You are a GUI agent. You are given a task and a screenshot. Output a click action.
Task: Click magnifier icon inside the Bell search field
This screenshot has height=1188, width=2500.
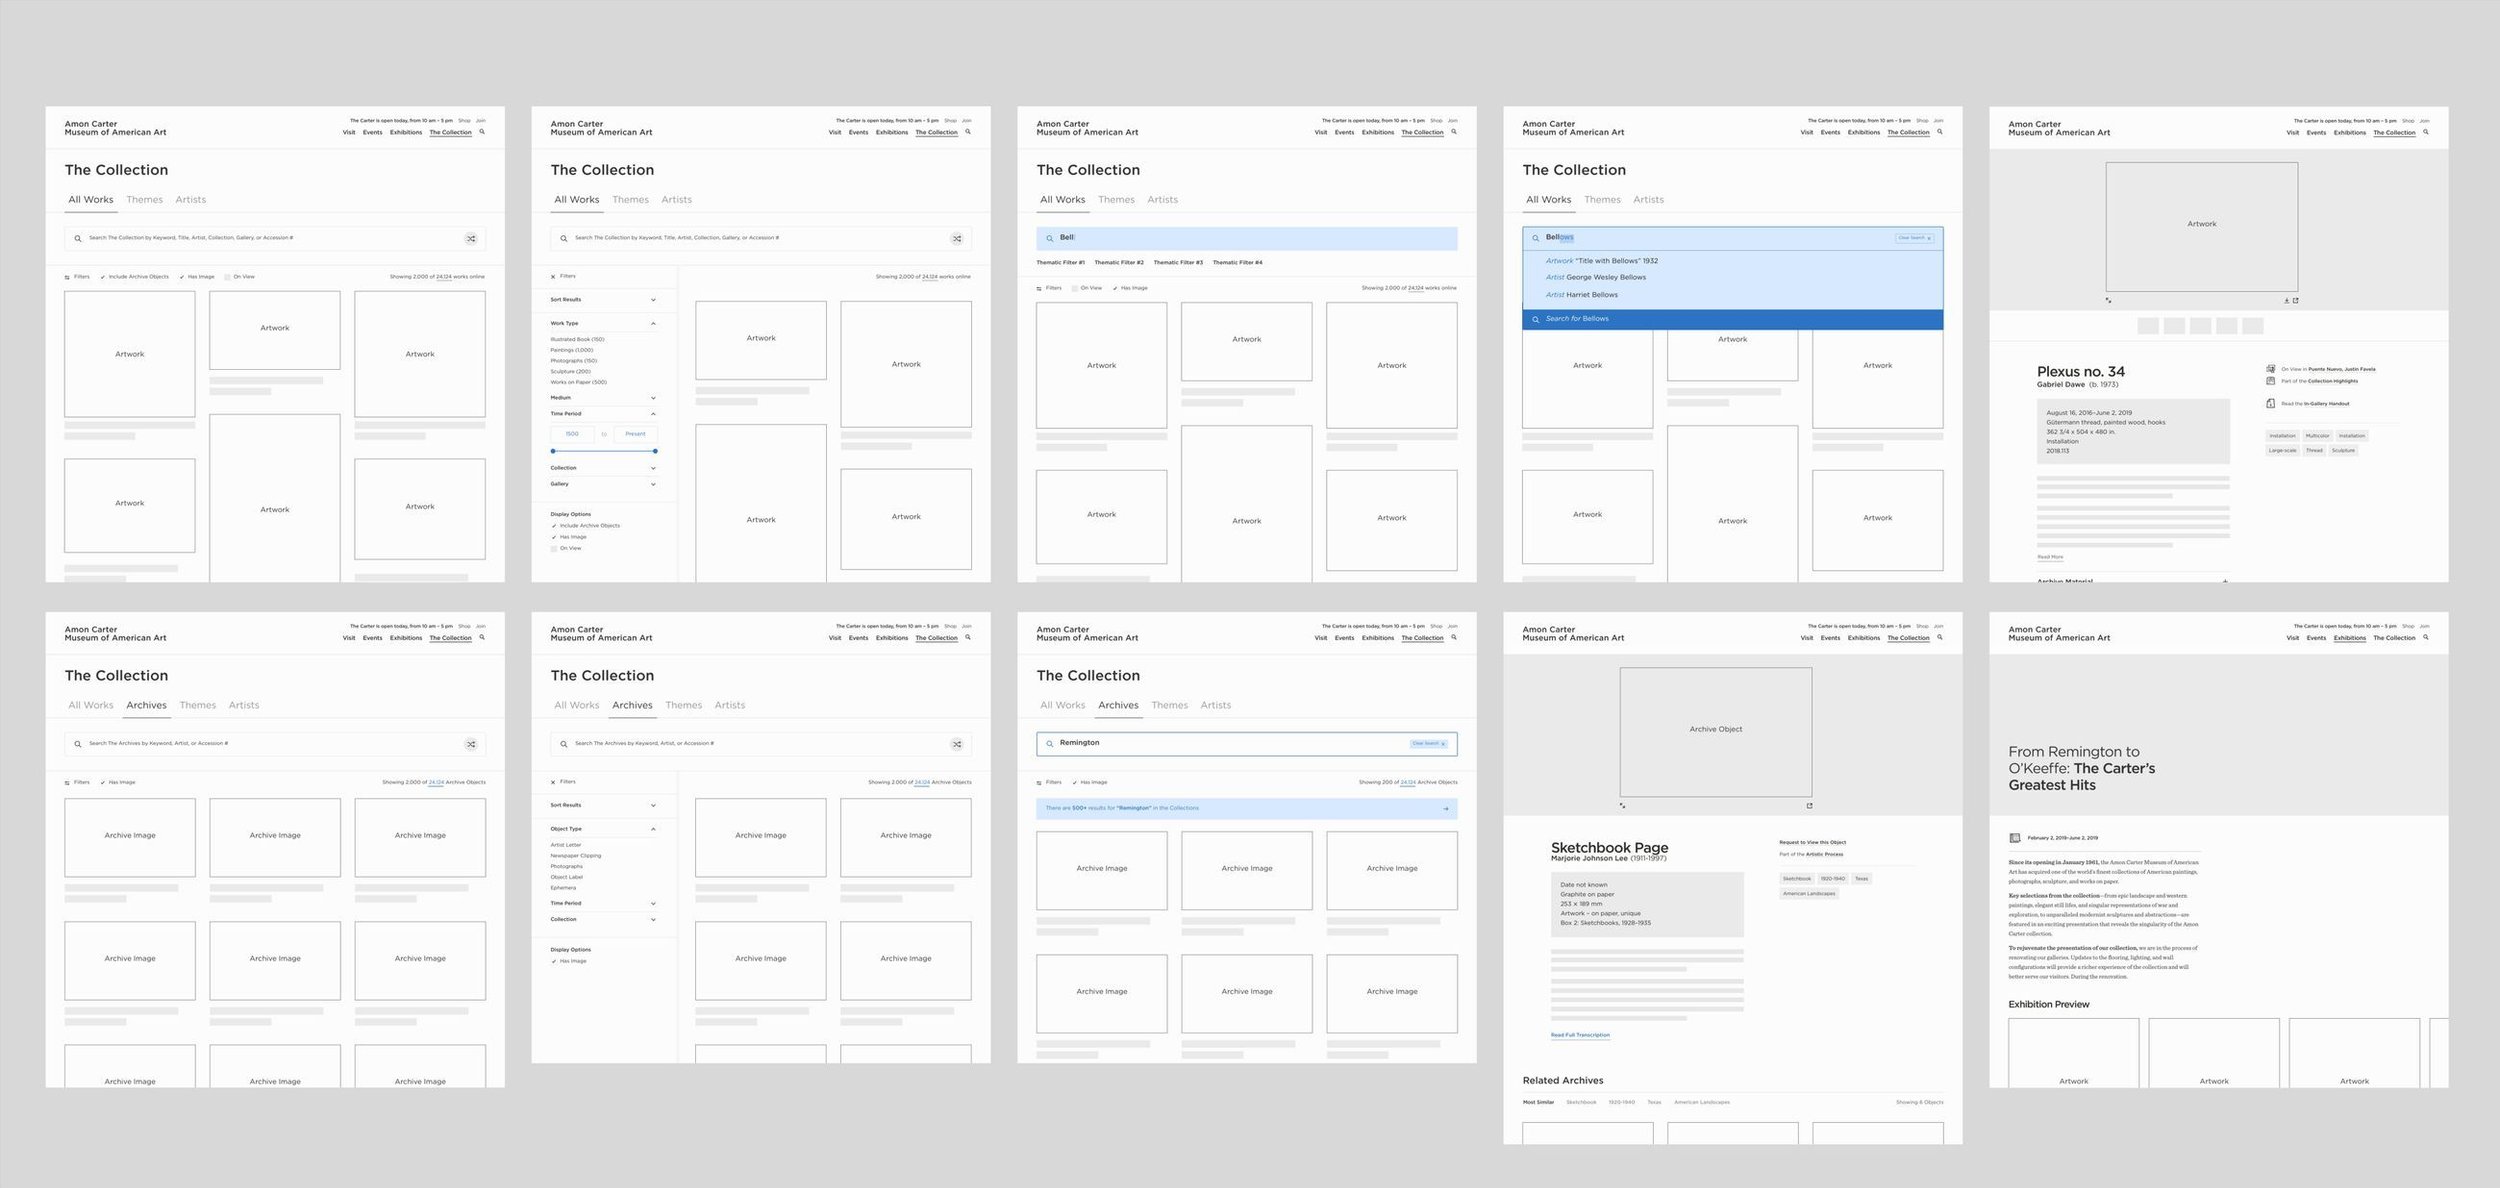point(1049,238)
